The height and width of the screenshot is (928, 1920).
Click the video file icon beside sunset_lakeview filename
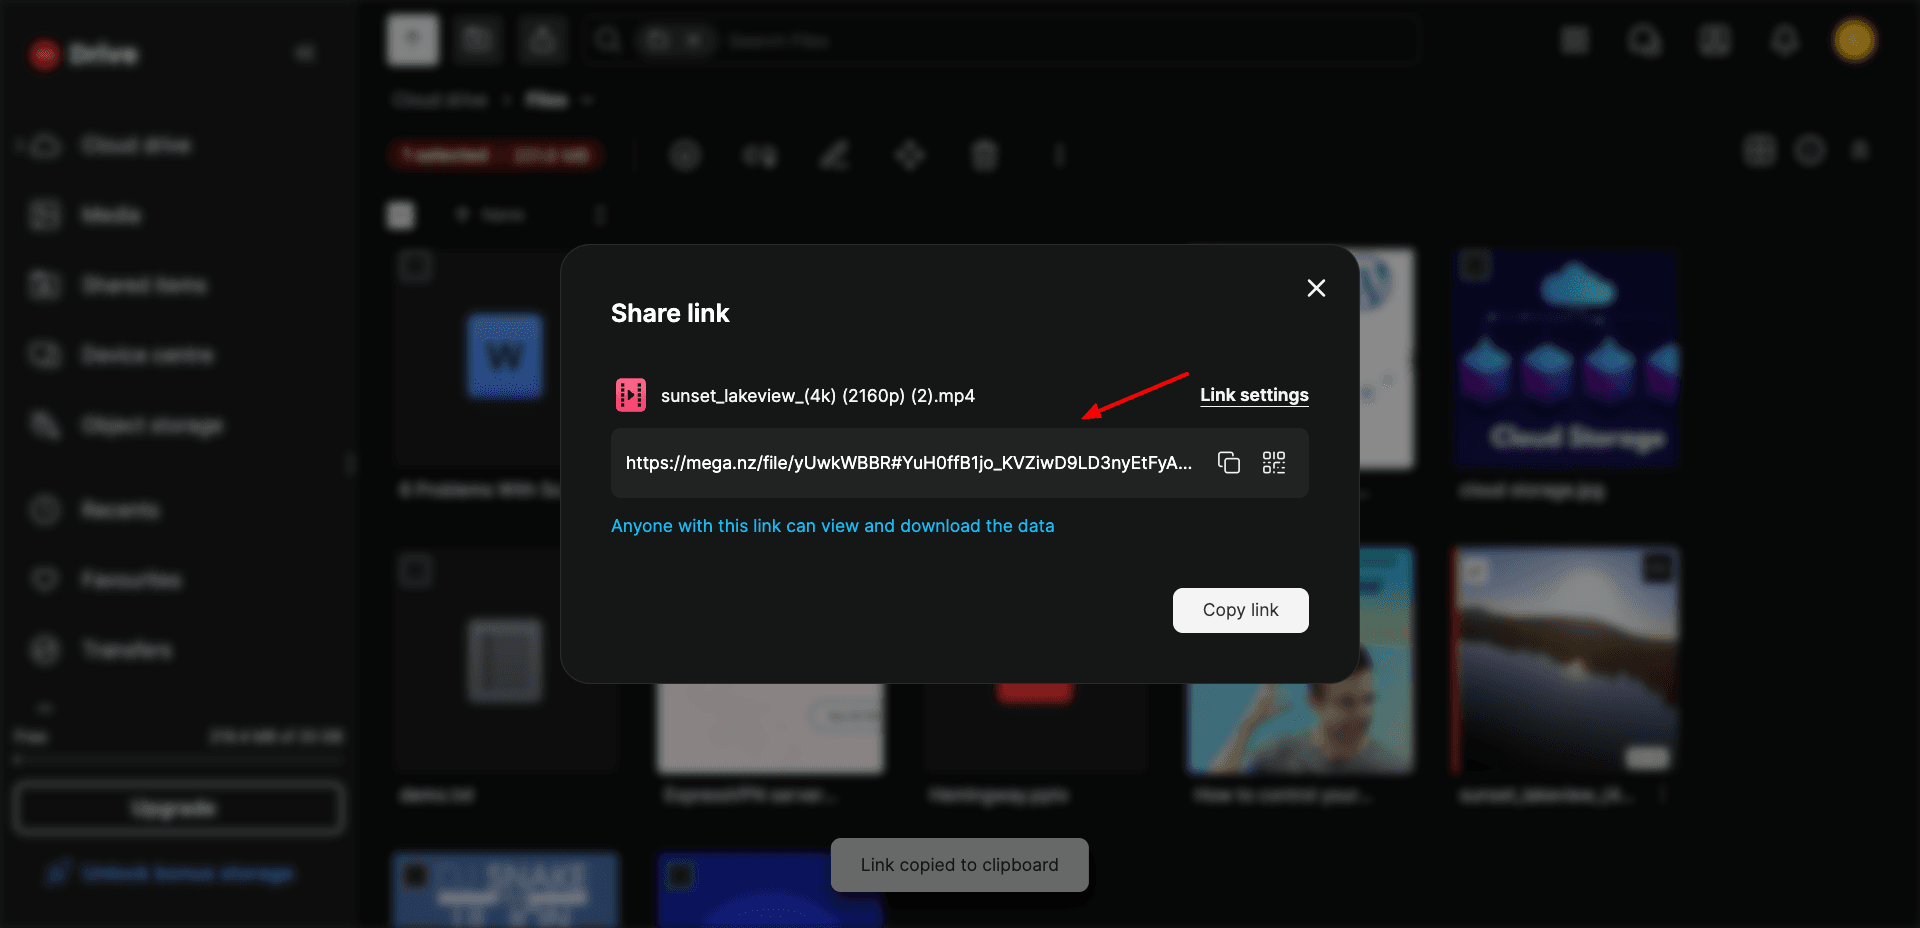coord(630,396)
